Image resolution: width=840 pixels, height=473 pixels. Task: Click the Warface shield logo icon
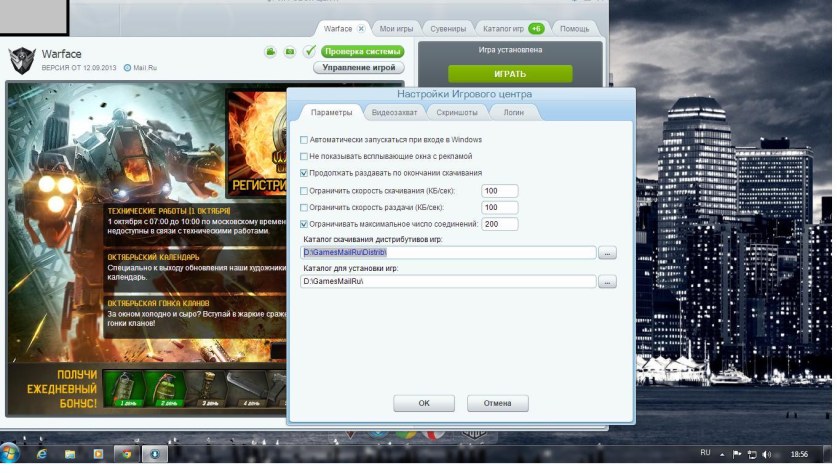[x=21, y=59]
